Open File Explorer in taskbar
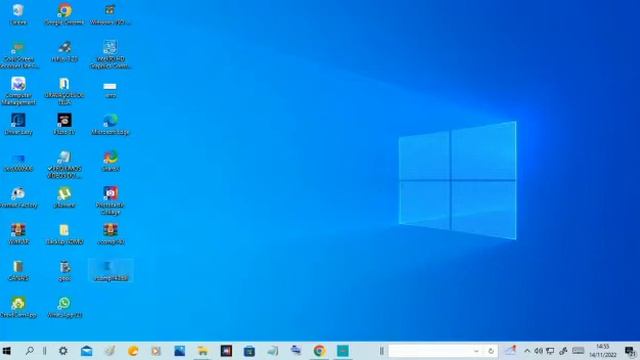The width and height of the screenshot is (640, 360). [203, 351]
